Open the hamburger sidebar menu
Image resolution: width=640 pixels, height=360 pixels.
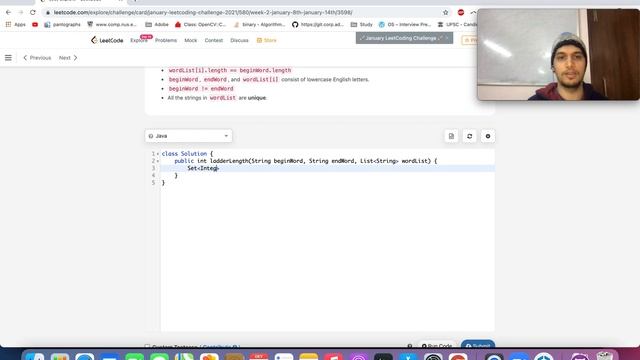(x=8, y=58)
